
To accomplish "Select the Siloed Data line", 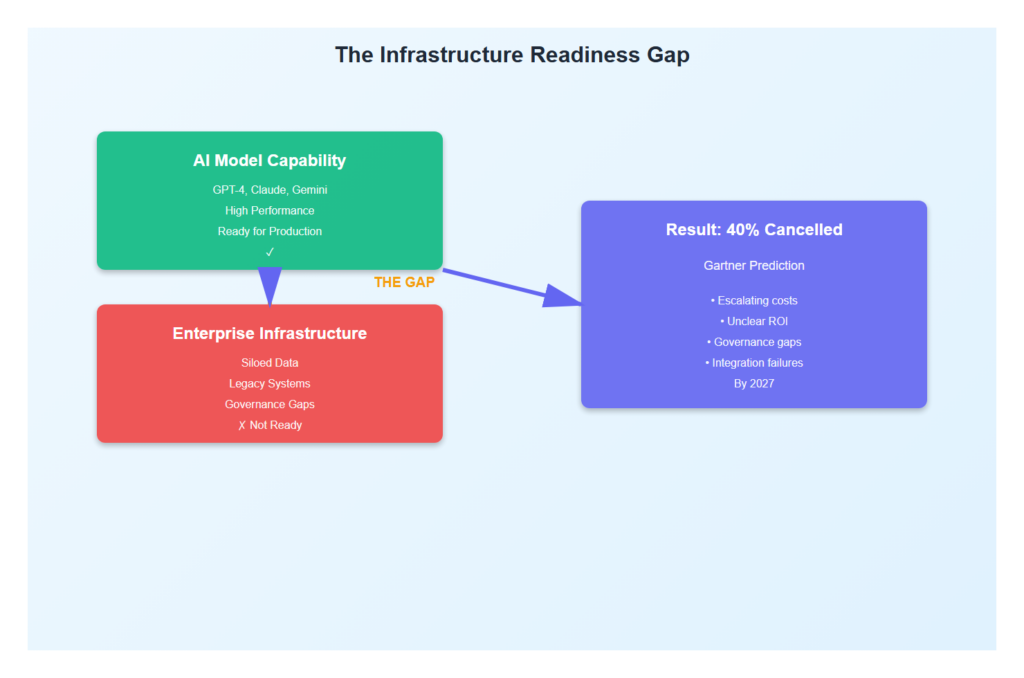I will click(269, 363).
